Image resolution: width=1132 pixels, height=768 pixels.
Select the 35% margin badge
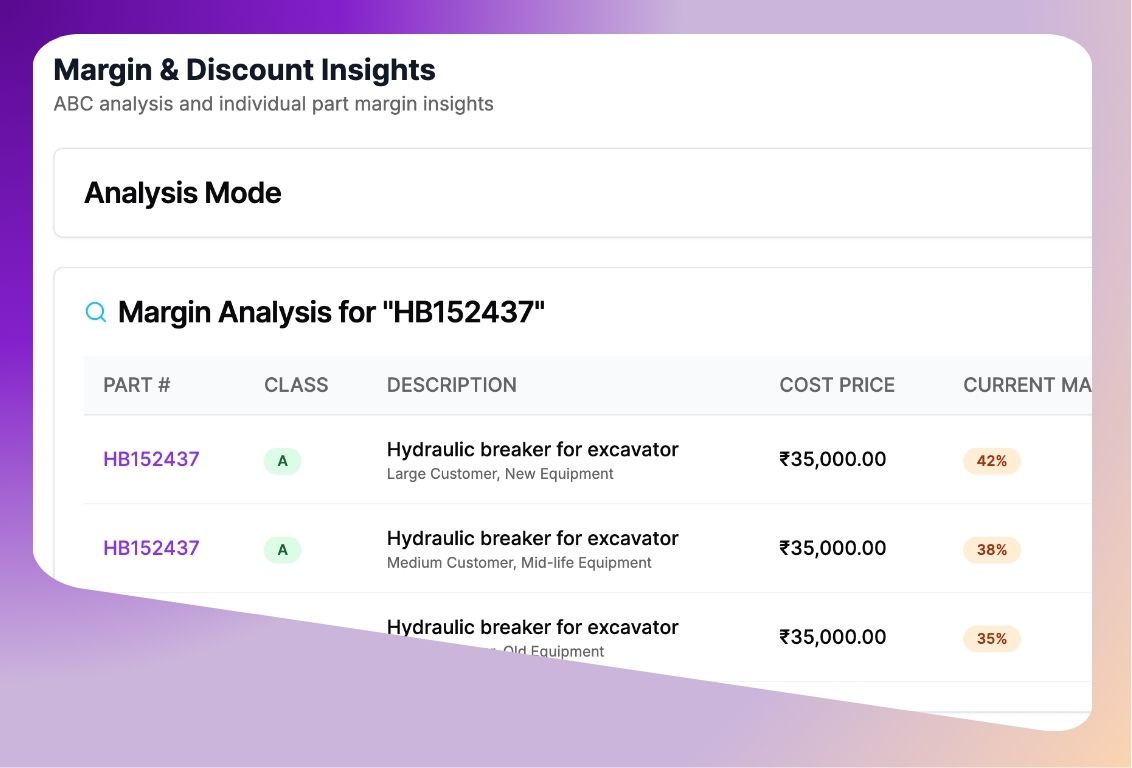point(991,638)
